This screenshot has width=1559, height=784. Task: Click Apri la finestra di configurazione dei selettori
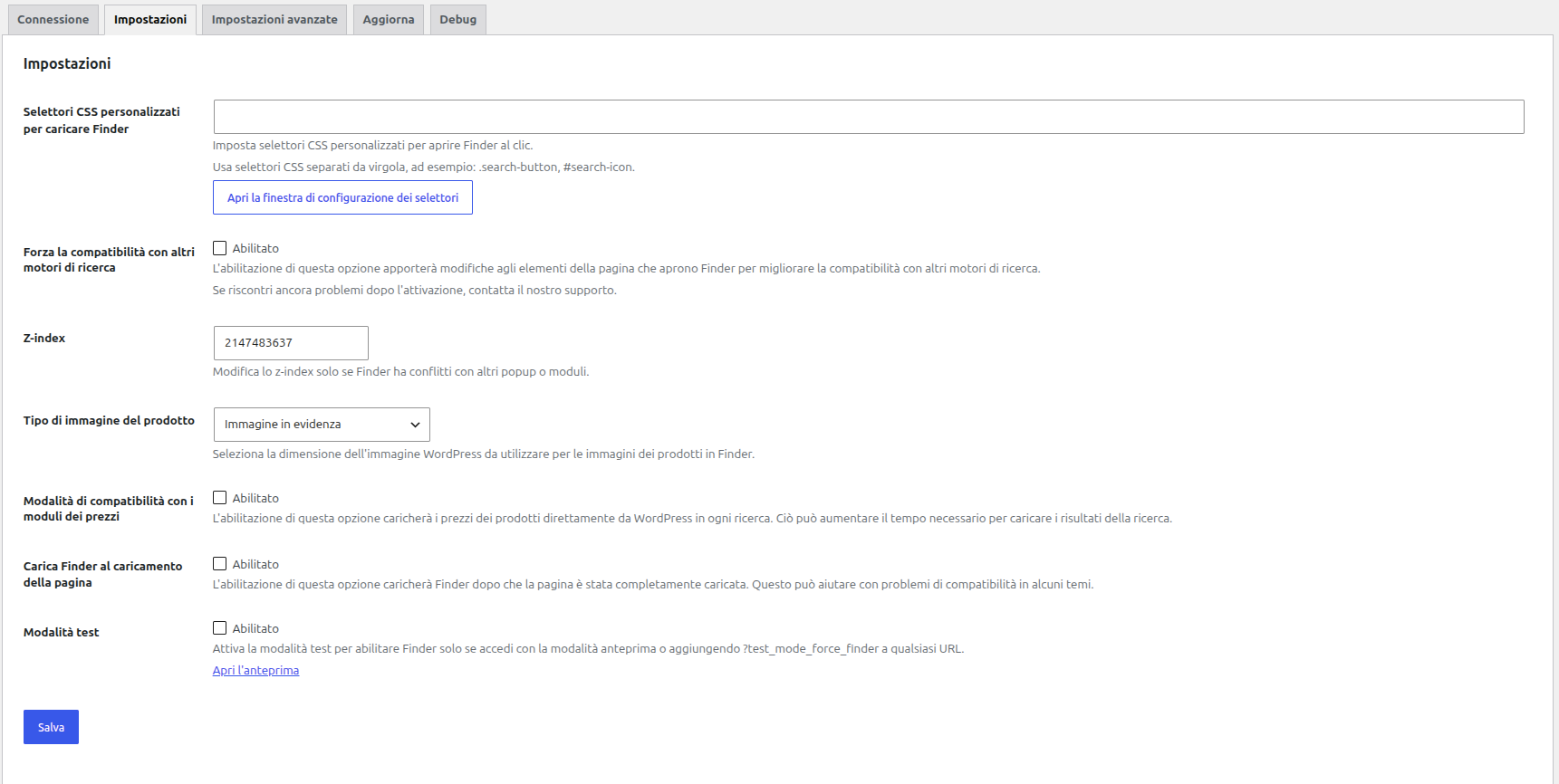click(343, 198)
